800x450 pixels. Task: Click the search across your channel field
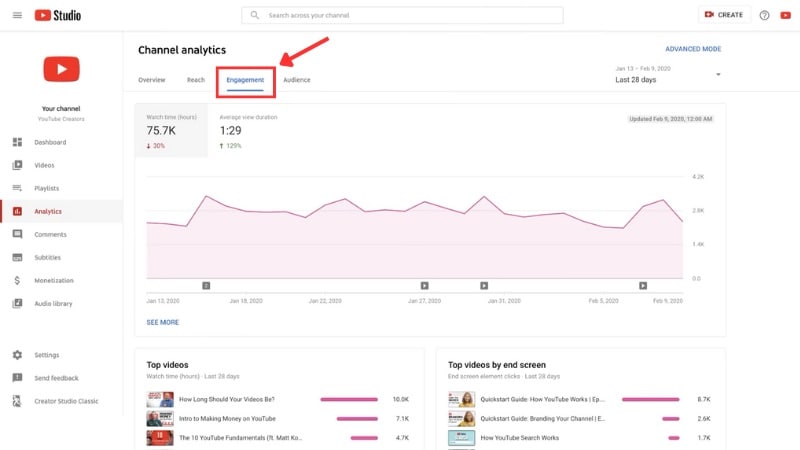tap(403, 15)
